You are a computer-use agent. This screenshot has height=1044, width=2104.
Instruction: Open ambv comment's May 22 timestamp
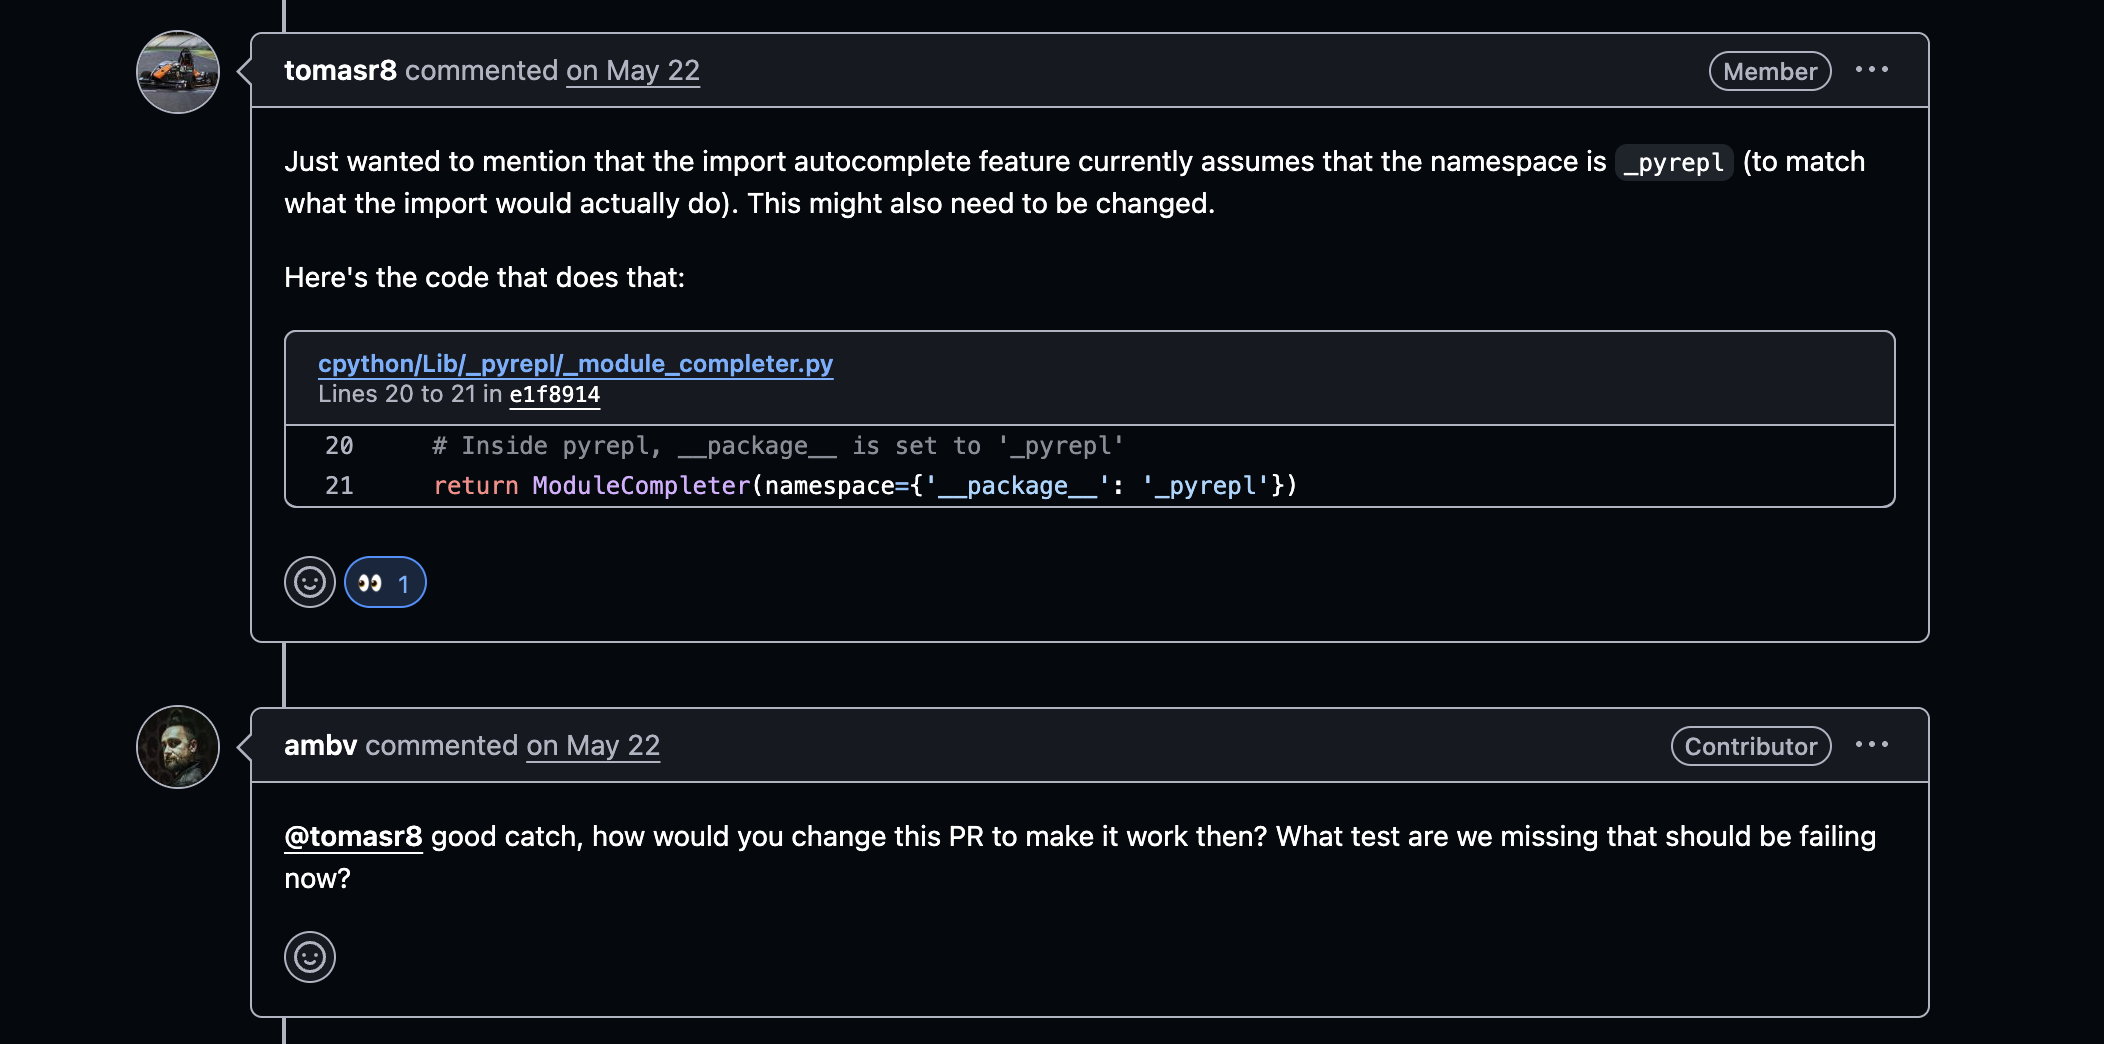tap(593, 746)
